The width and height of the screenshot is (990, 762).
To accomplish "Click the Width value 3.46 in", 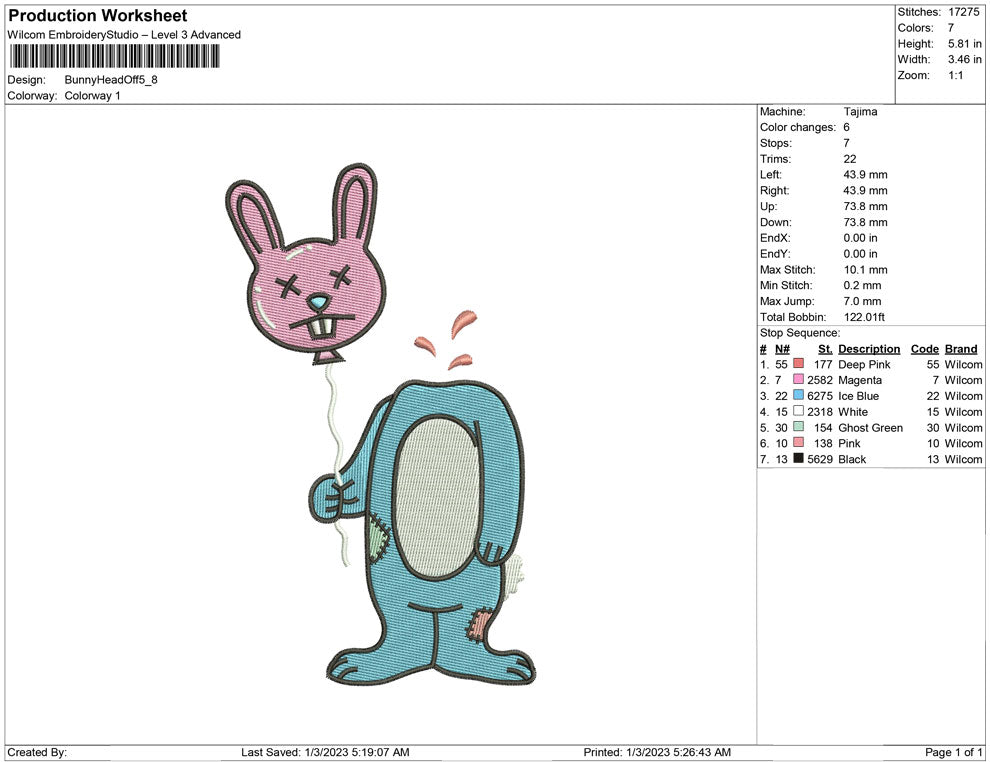I will click(965, 59).
